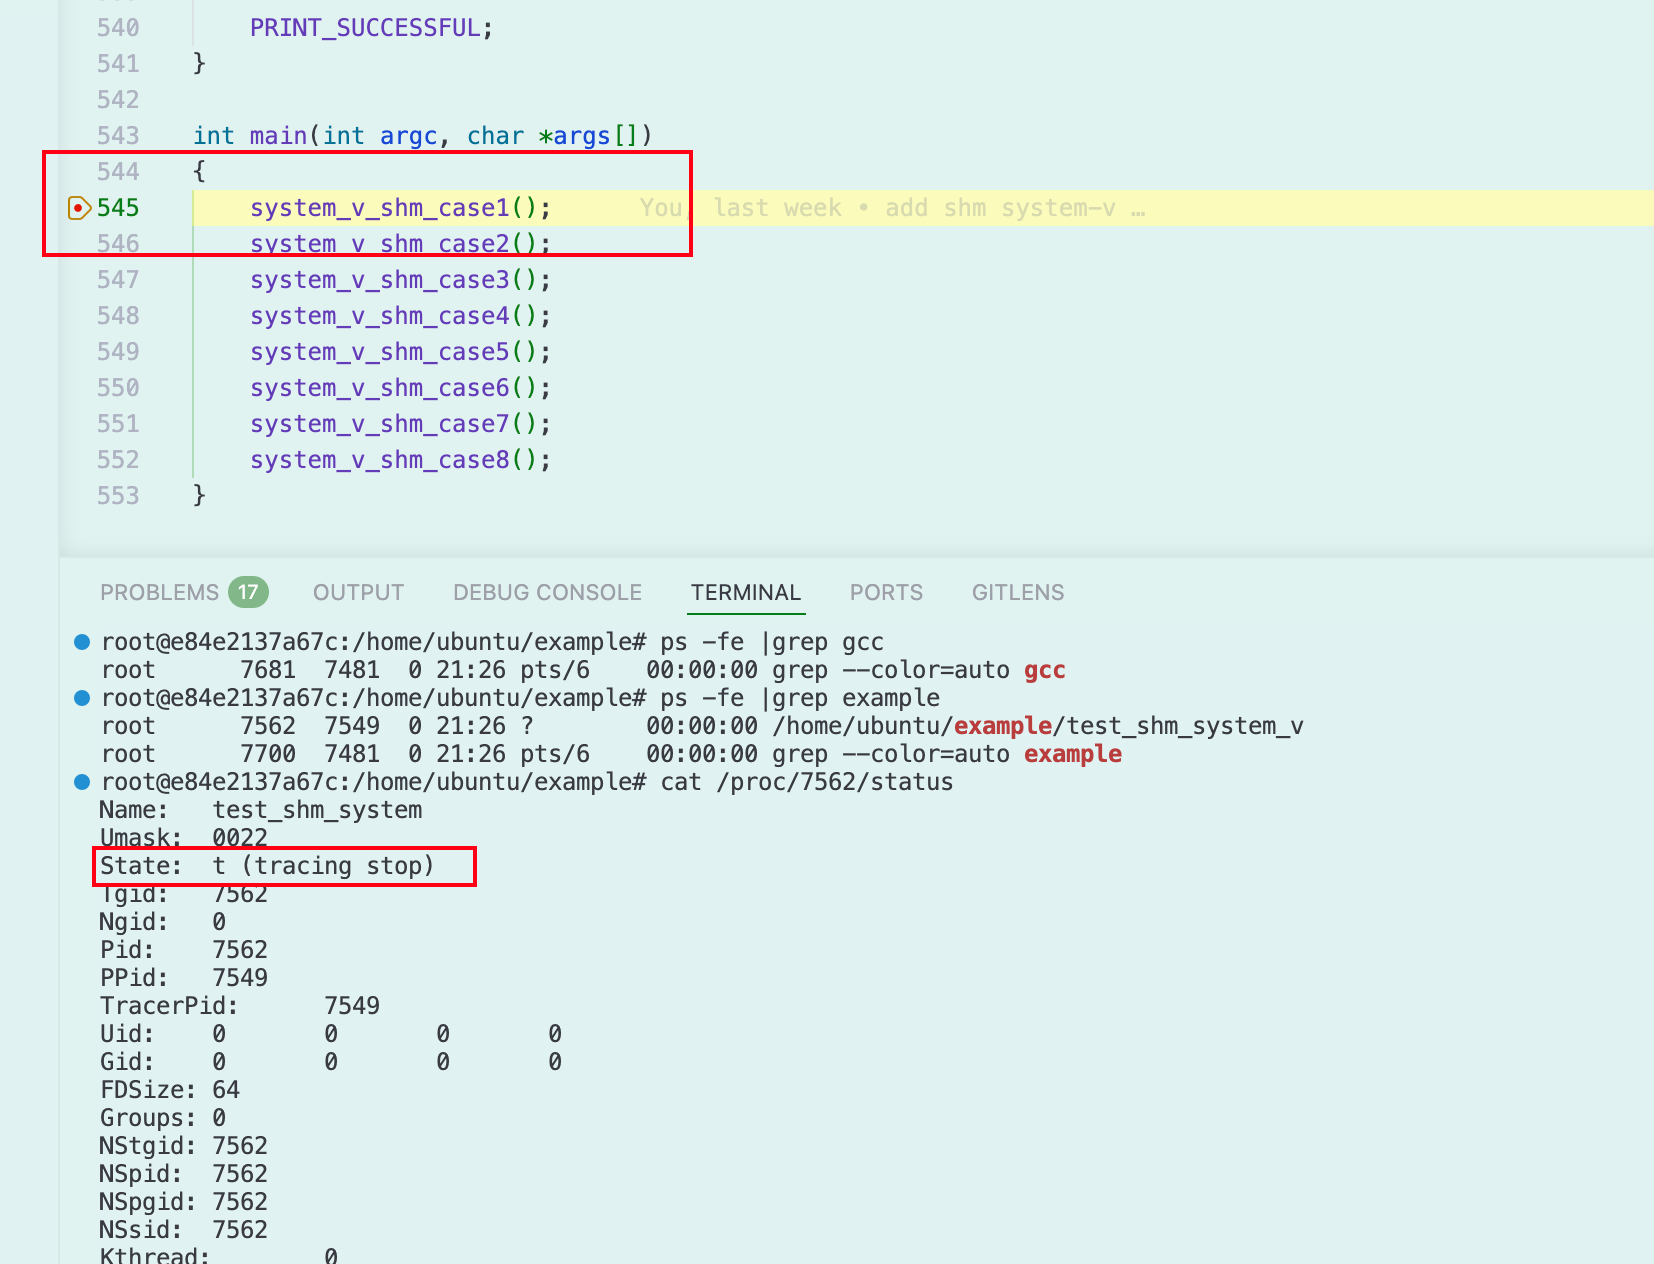The height and width of the screenshot is (1264, 1654).
Task: Click the 'FDSize: 64' line
Action: click(x=170, y=1090)
